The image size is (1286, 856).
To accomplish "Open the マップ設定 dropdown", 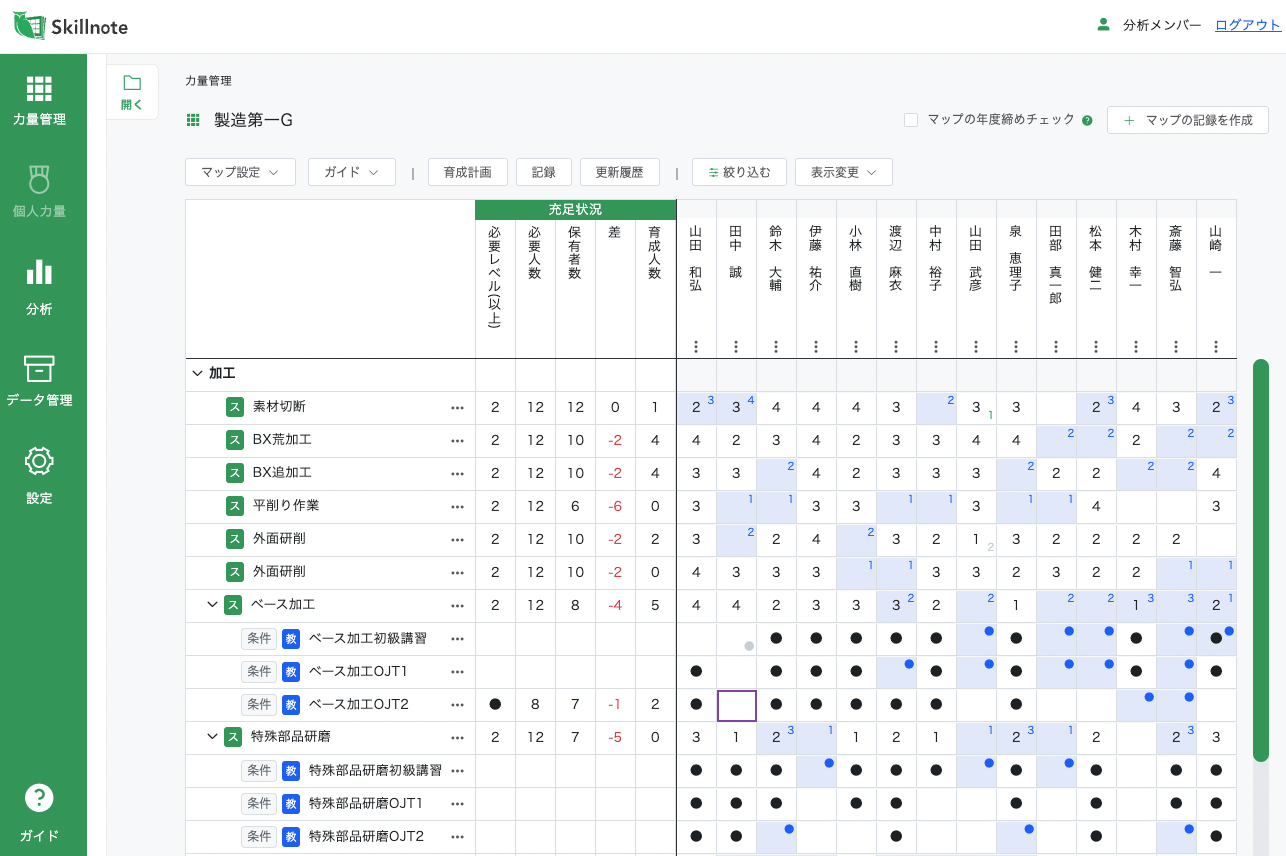I will pyautogui.click(x=240, y=171).
